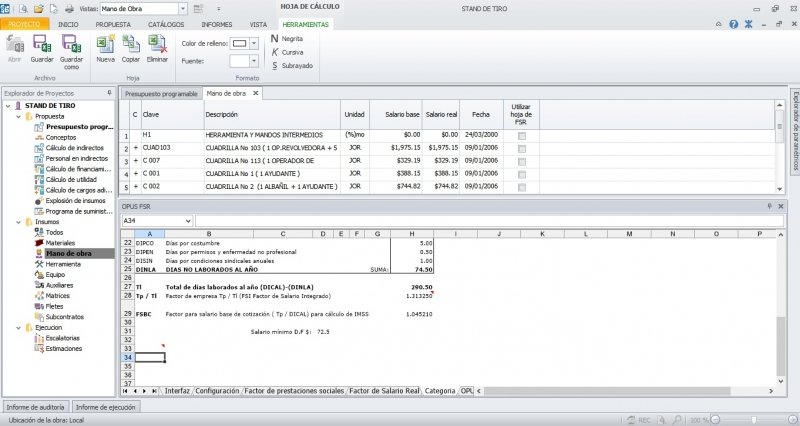Viewport: 800px width, 426px height.
Task: Check FSR box for CUAD103 row
Action: [521, 147]
